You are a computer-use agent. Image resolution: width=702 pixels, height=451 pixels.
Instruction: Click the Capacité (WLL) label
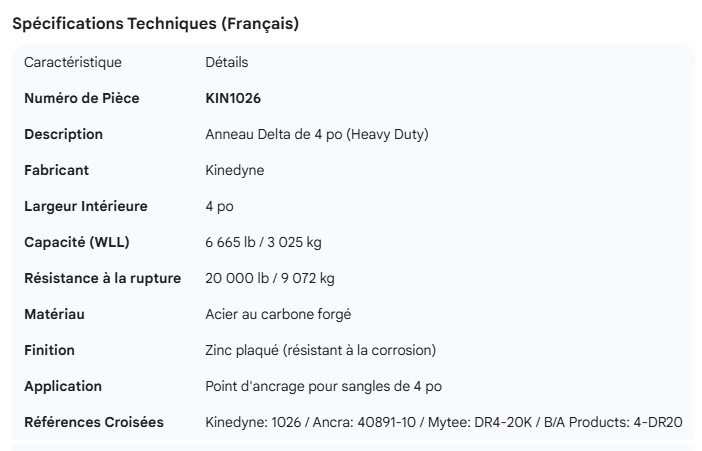tap(77, 242)
